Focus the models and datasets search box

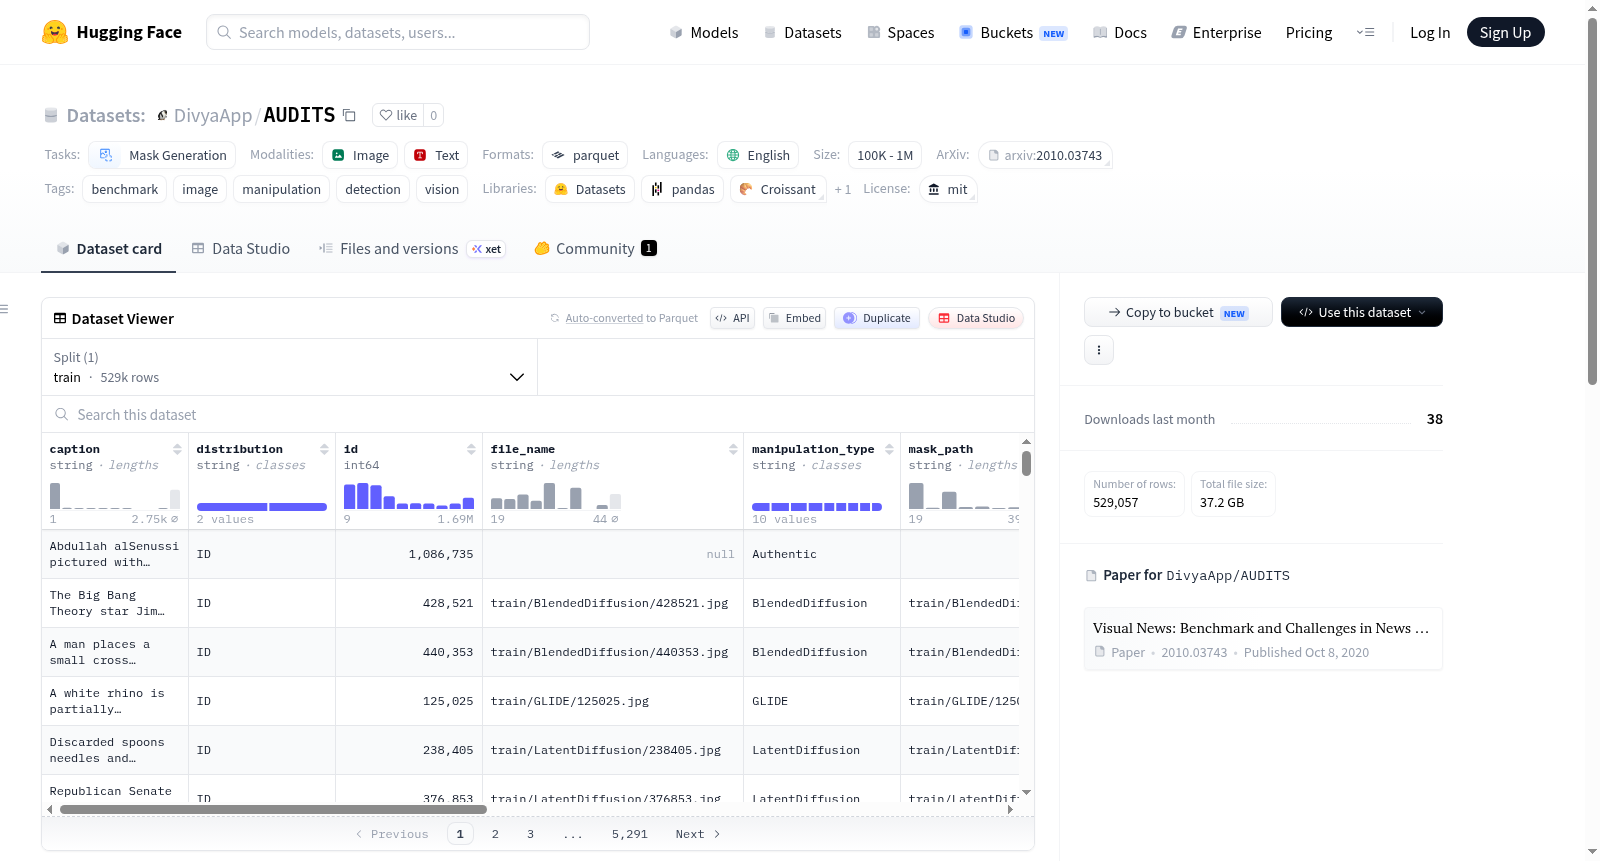coord(398,32)
